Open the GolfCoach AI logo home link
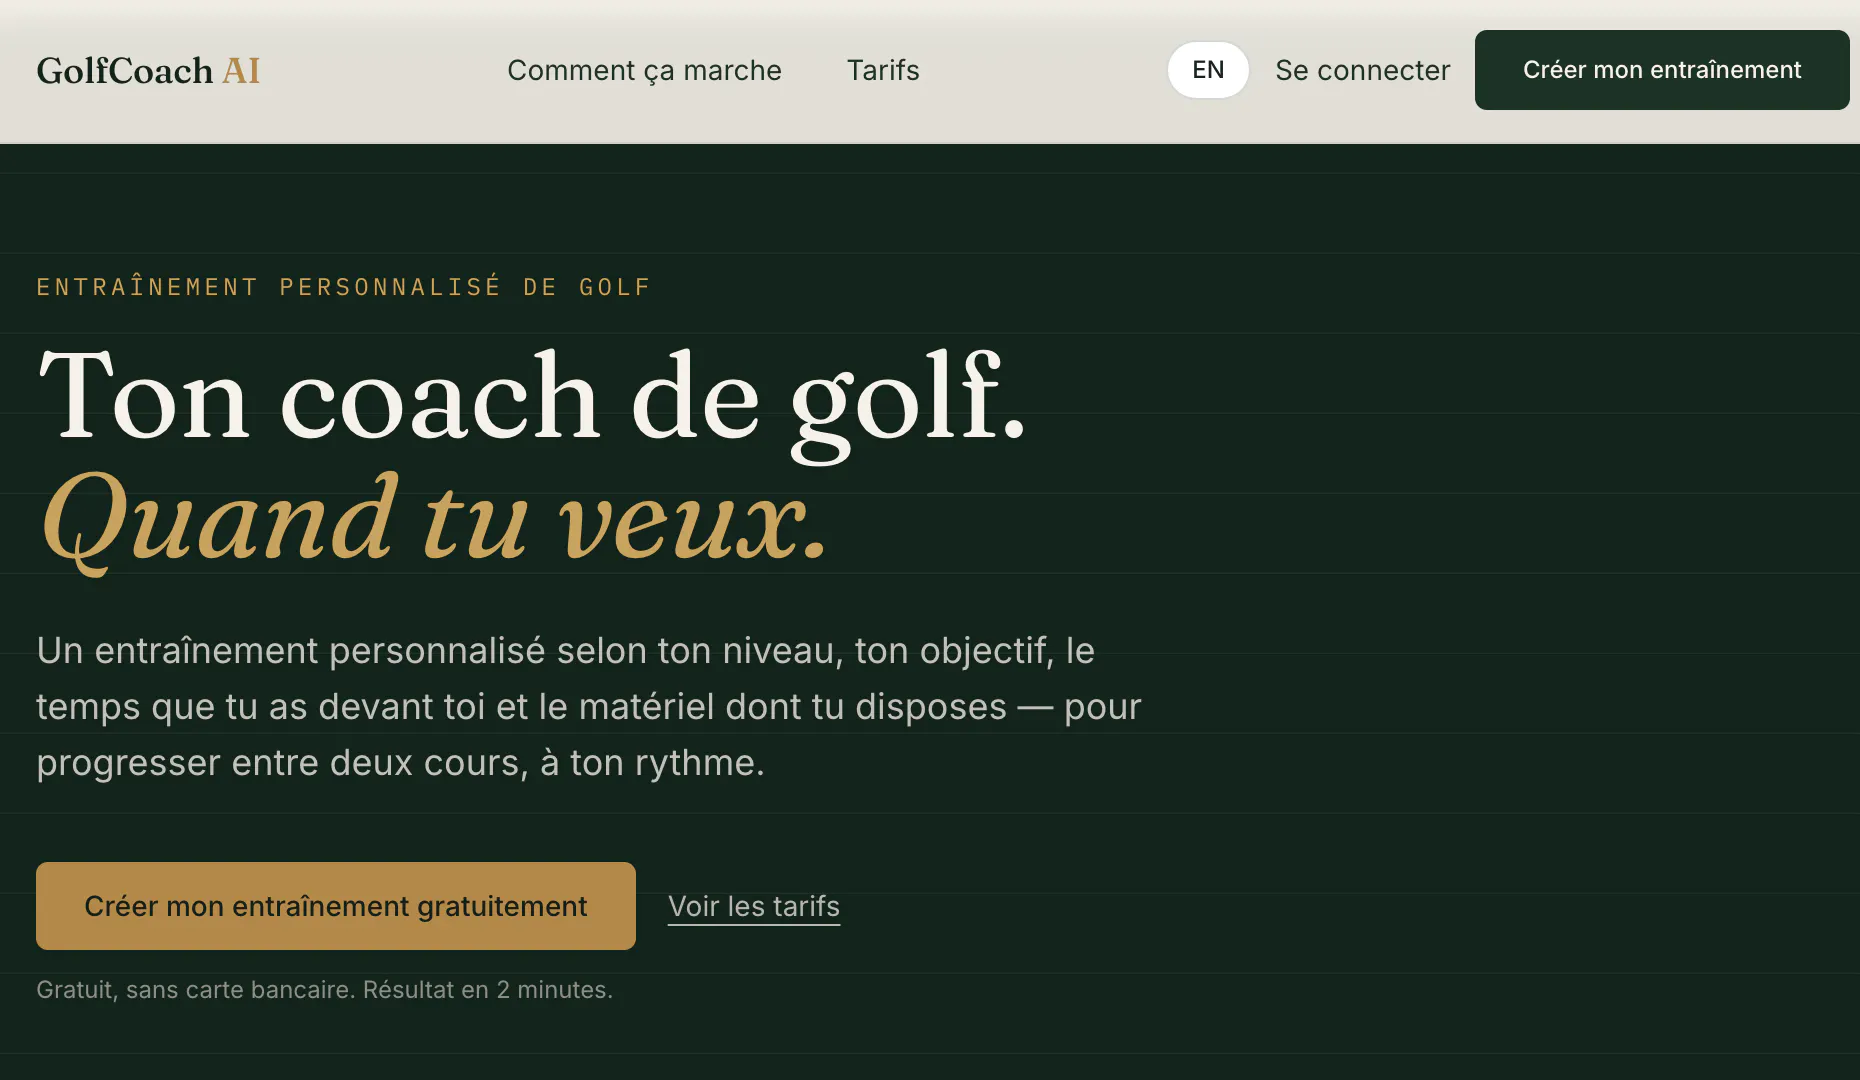 pos(148,71)
